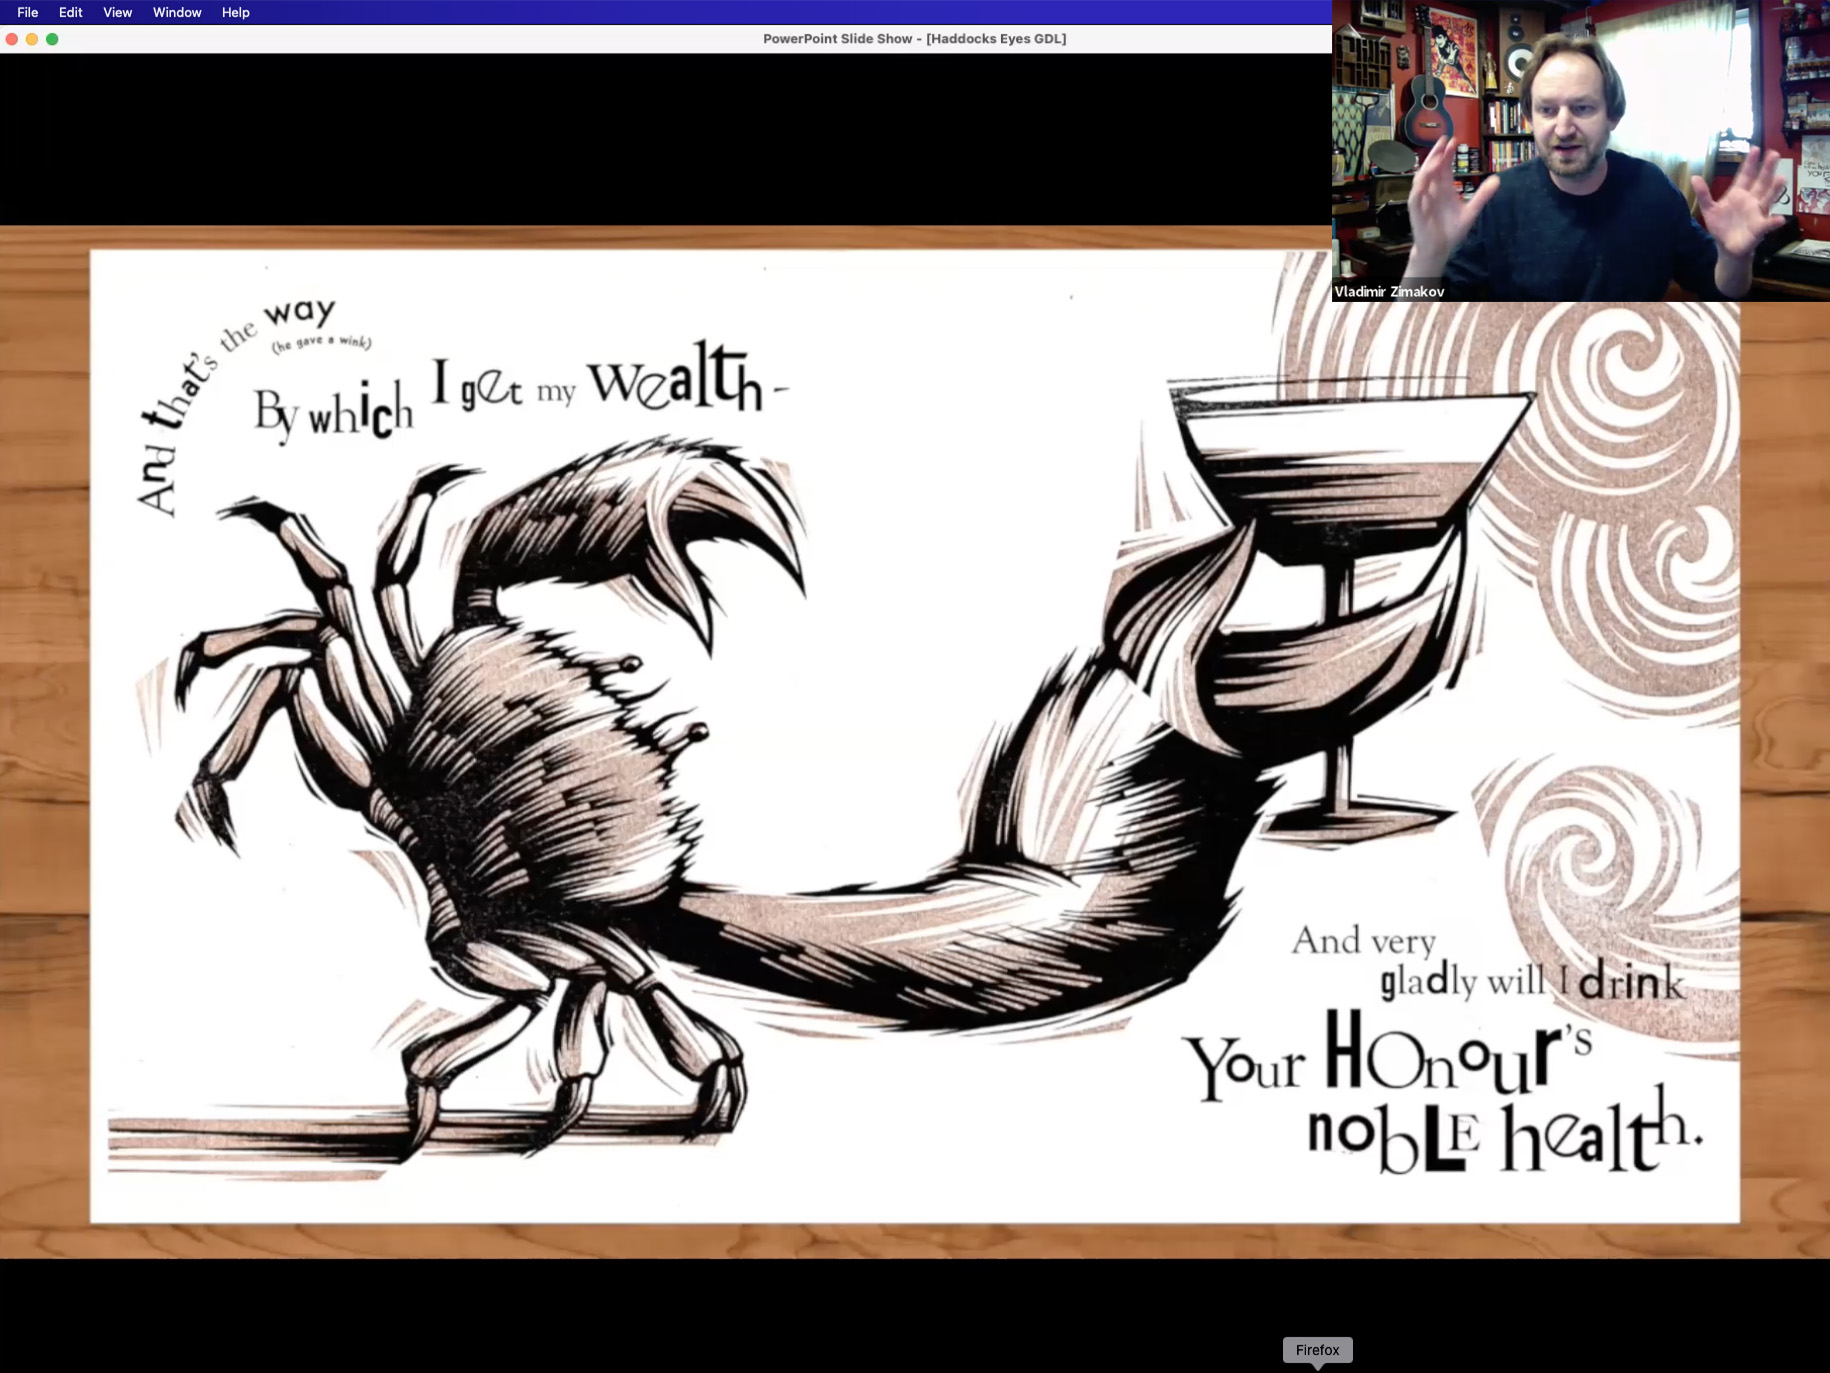Open the View menu
The height and width of the screenshot is (1373, 1830).
(117, 12)
